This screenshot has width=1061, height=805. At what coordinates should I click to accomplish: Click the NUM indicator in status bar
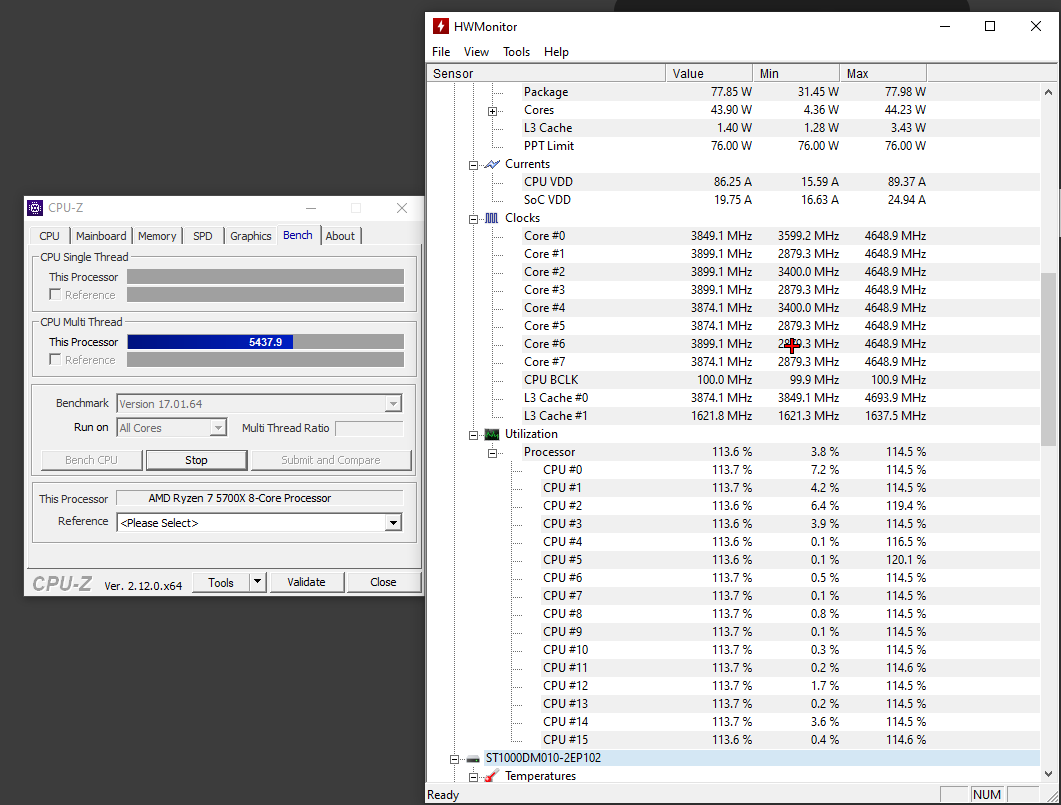pyautogui.click(x=987, y=795)
